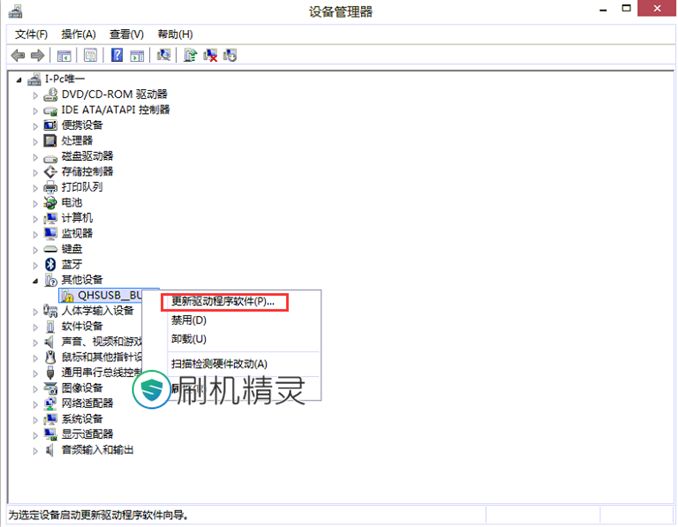Image resolution: width=678 pixels, height=527 pixels.
Task: Select the DVD/CD-ROM 驱动器 drive icon
Action: pyautogui.click(x=51, y=94)
